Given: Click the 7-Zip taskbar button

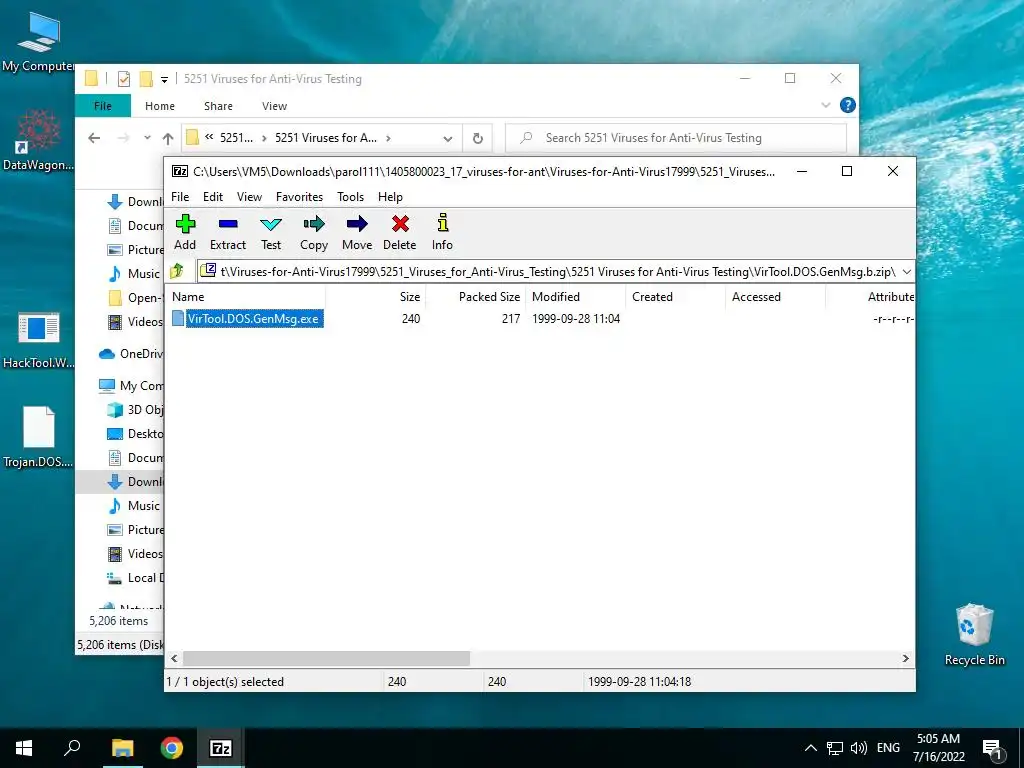Looking at the screenshot, I should pos(221,748).
